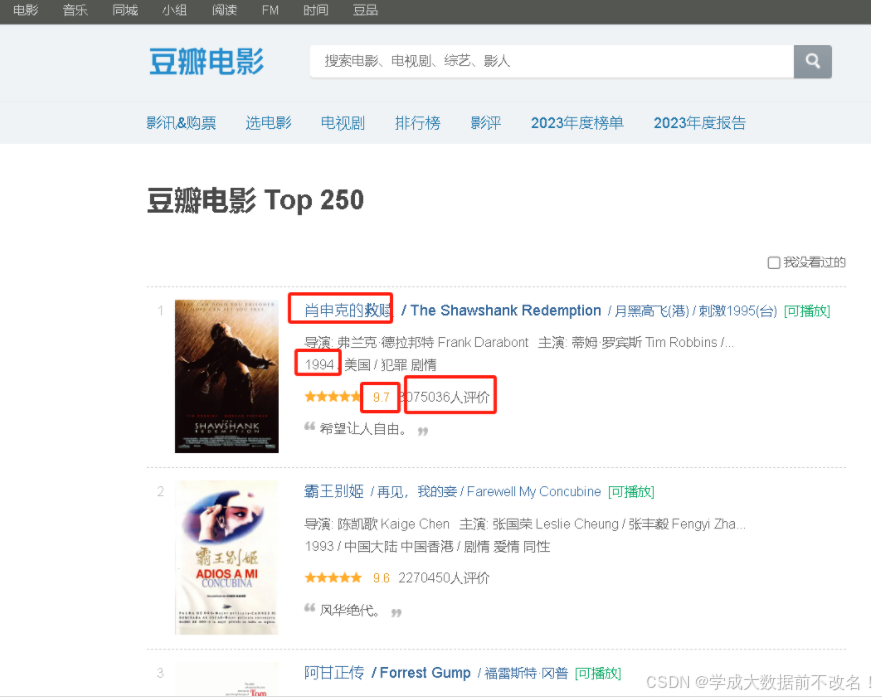This screenshot has height=697, width=882.
Task: Click the 1994 / 美国 / 犯罪 剧情 line
Action: (x=370, y=365)
